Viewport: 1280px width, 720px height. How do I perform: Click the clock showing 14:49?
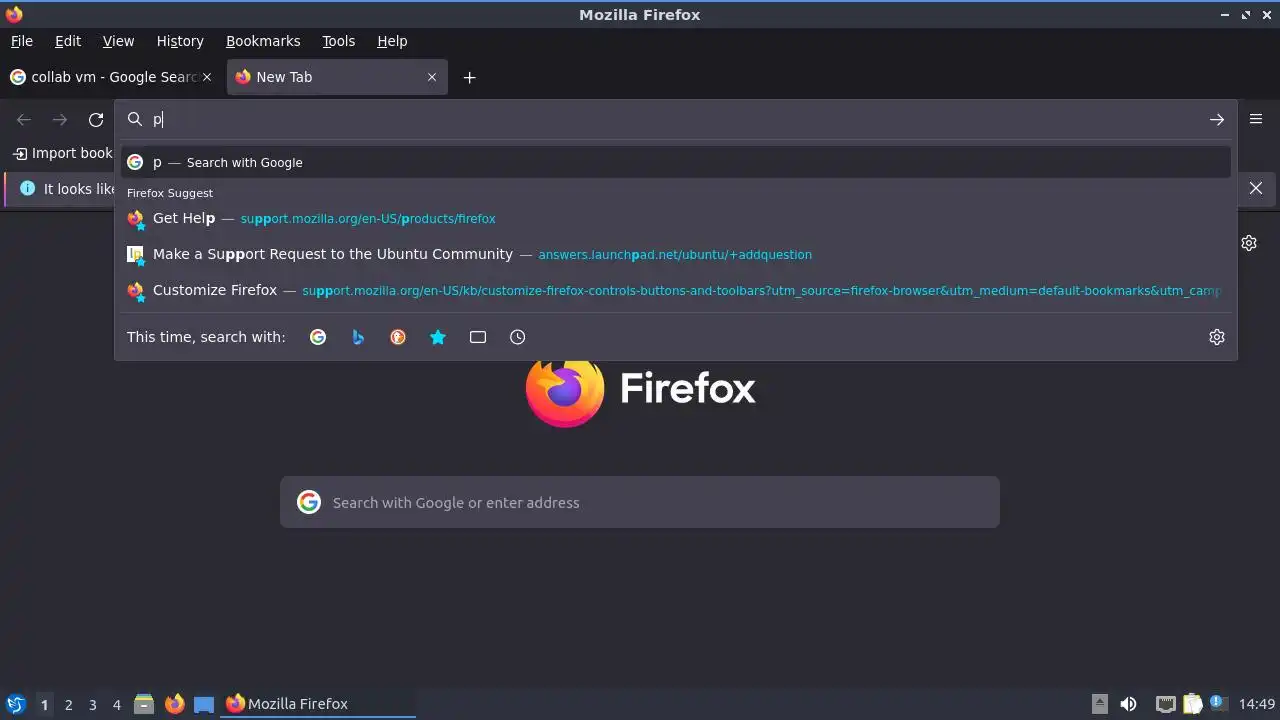tap(1257, 704)
